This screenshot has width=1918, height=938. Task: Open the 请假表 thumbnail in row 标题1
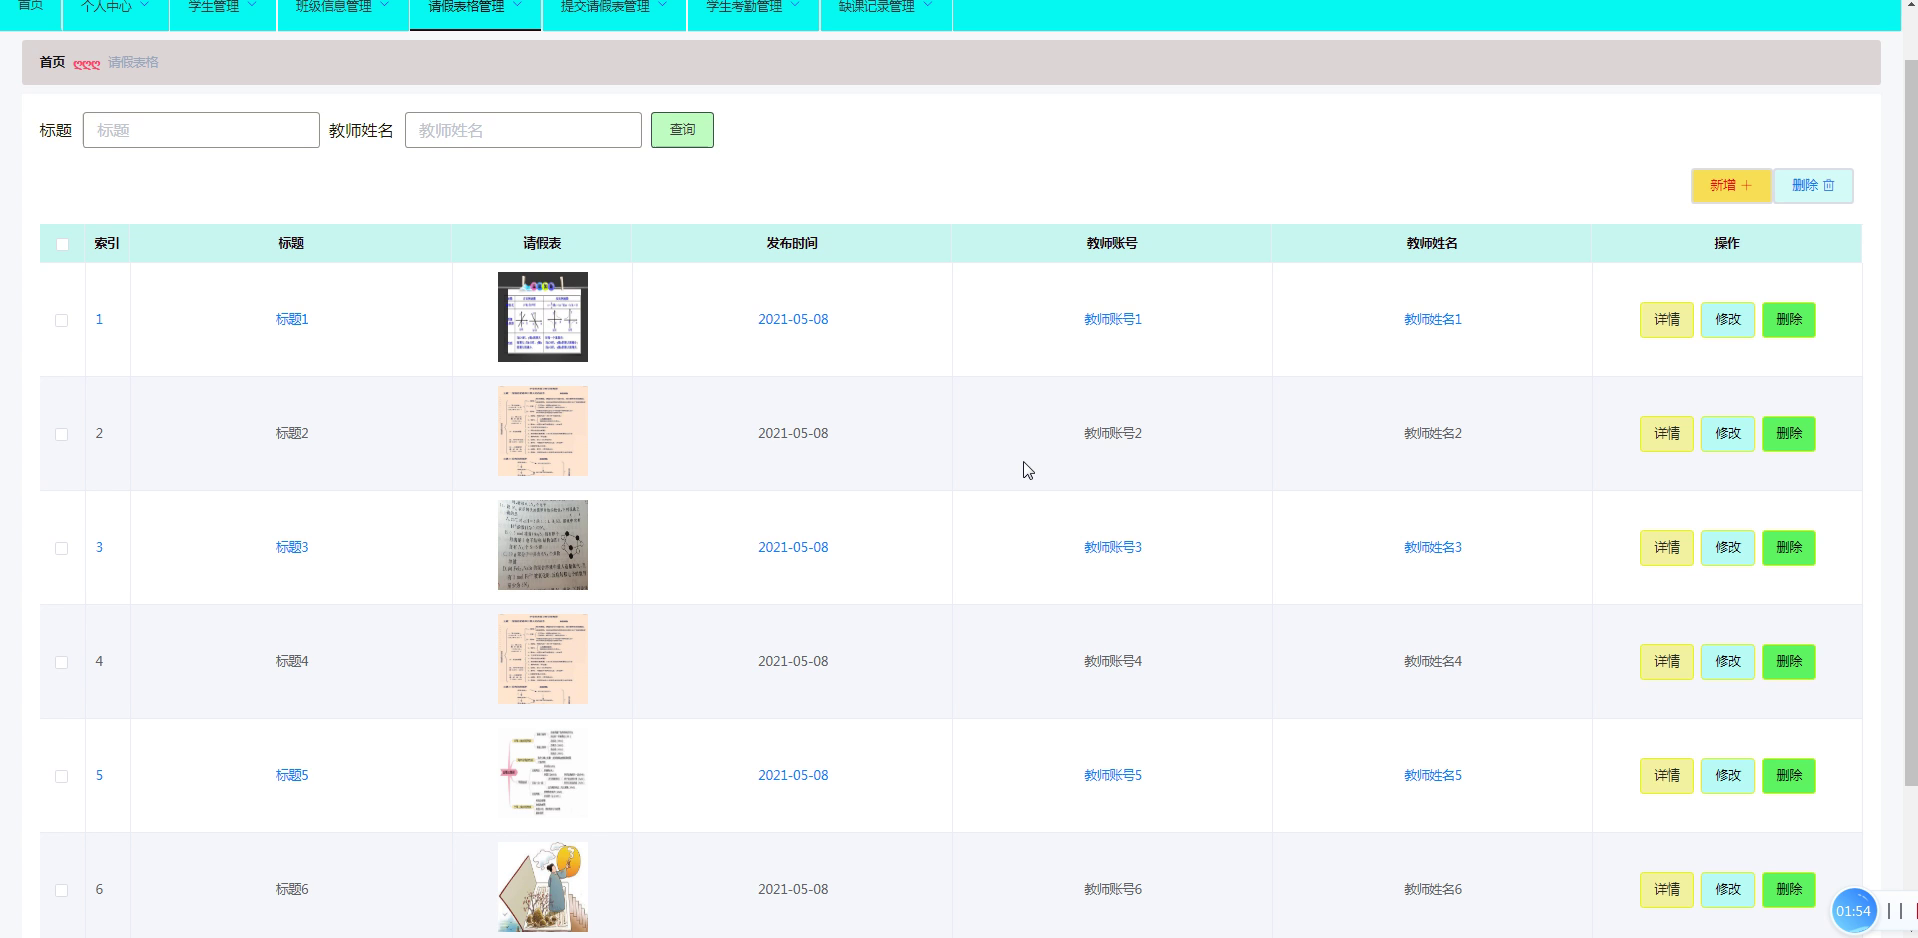coord(543,317)
